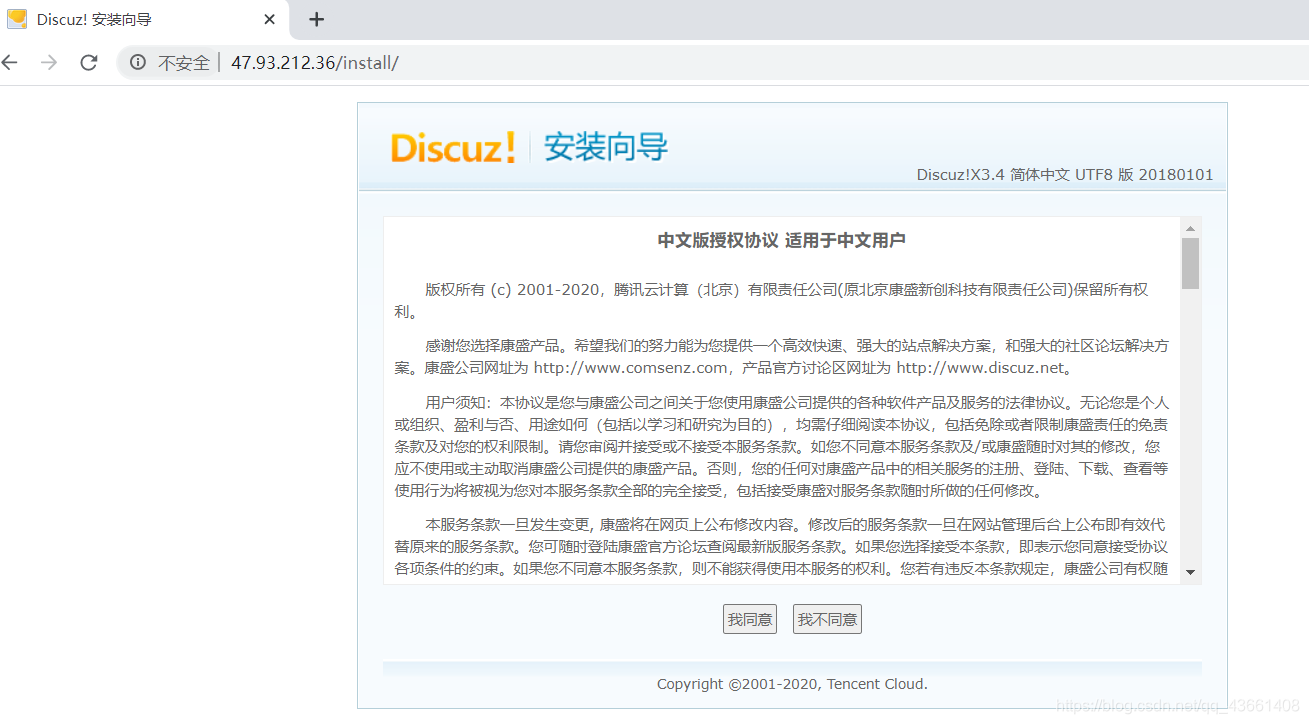Click the 中文版授权协议 适用于中文用户 title
The height and width of the screenshot is (724, 1309).
point(781,240)
